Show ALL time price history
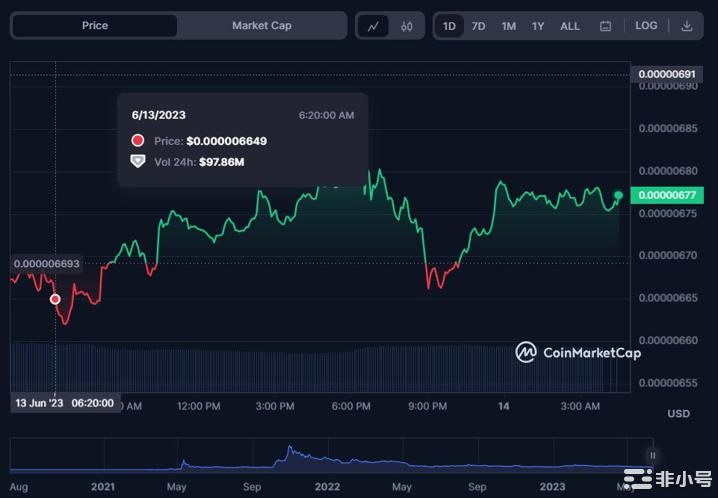This screenshot has width=718, height=498. (x=570, y=26)
